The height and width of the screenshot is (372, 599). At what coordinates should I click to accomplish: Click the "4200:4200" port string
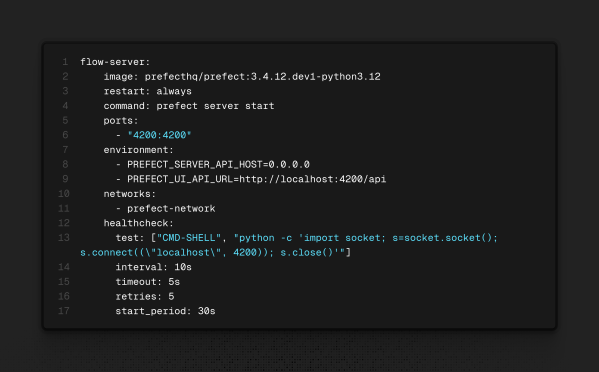[159, 135]
